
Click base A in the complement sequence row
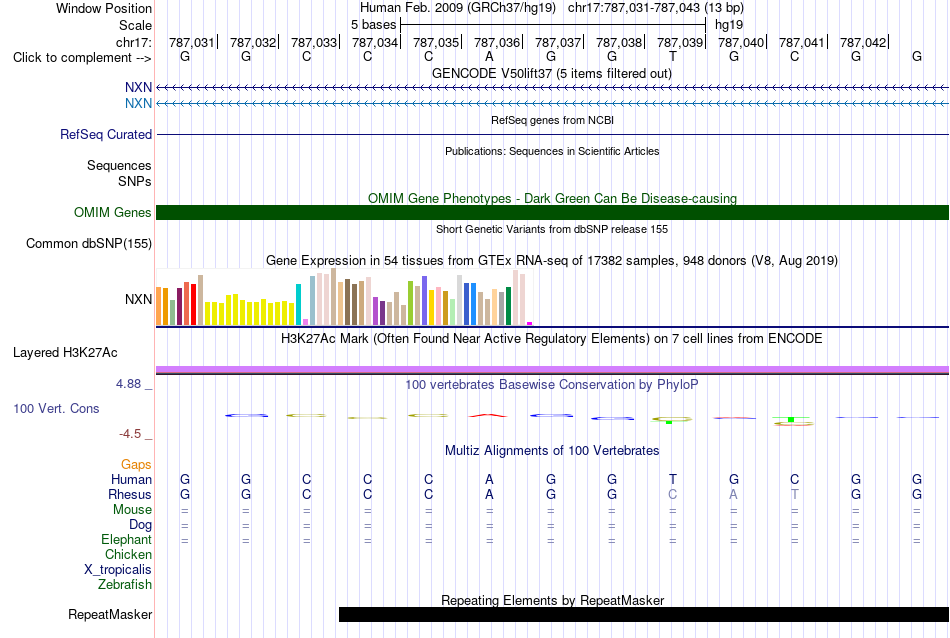490,56
